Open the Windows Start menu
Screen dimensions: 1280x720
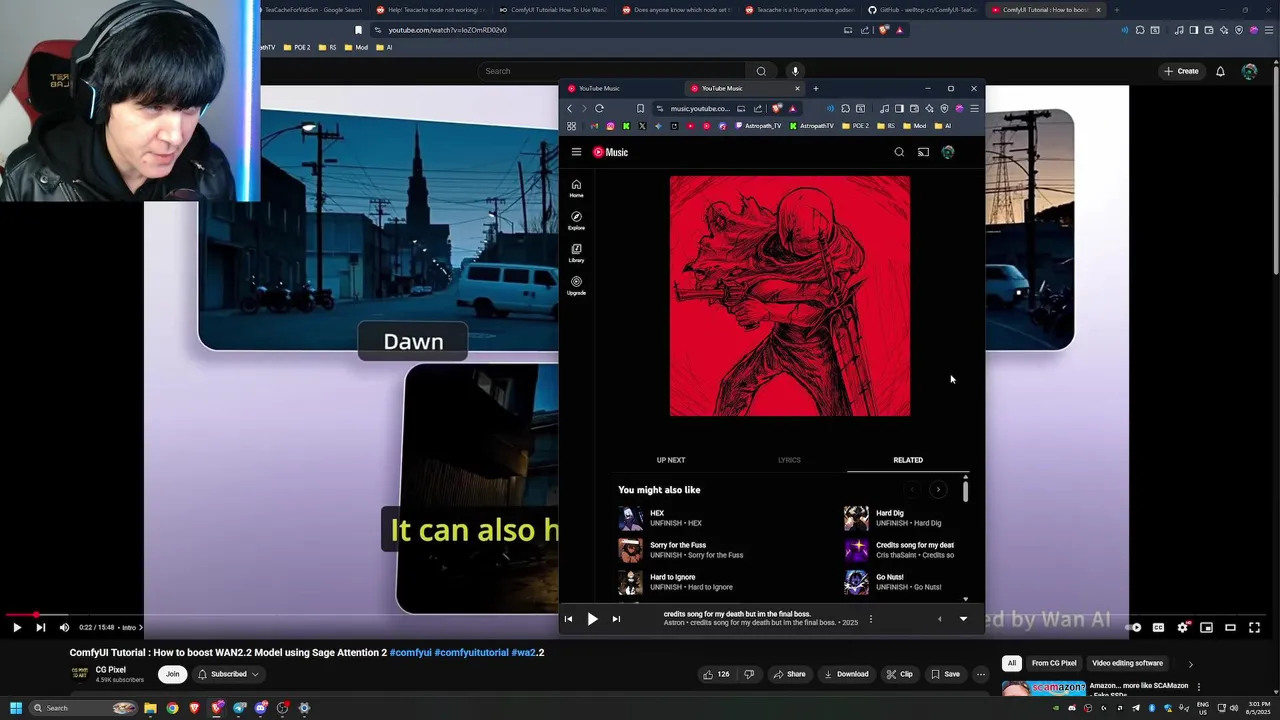click(16, 708)
